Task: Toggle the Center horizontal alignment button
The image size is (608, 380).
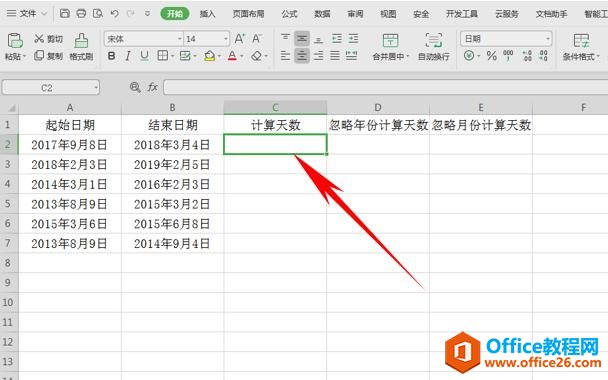Action: point(302,56)
